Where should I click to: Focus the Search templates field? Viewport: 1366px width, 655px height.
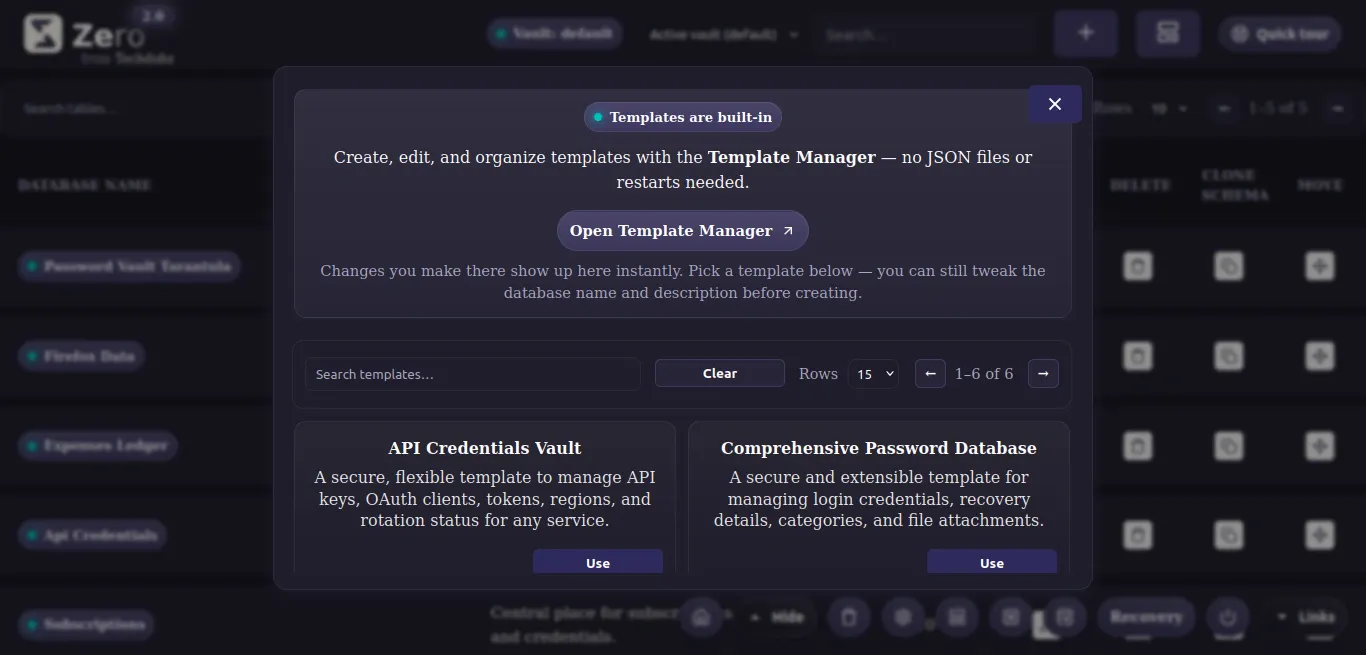(472, 374)
